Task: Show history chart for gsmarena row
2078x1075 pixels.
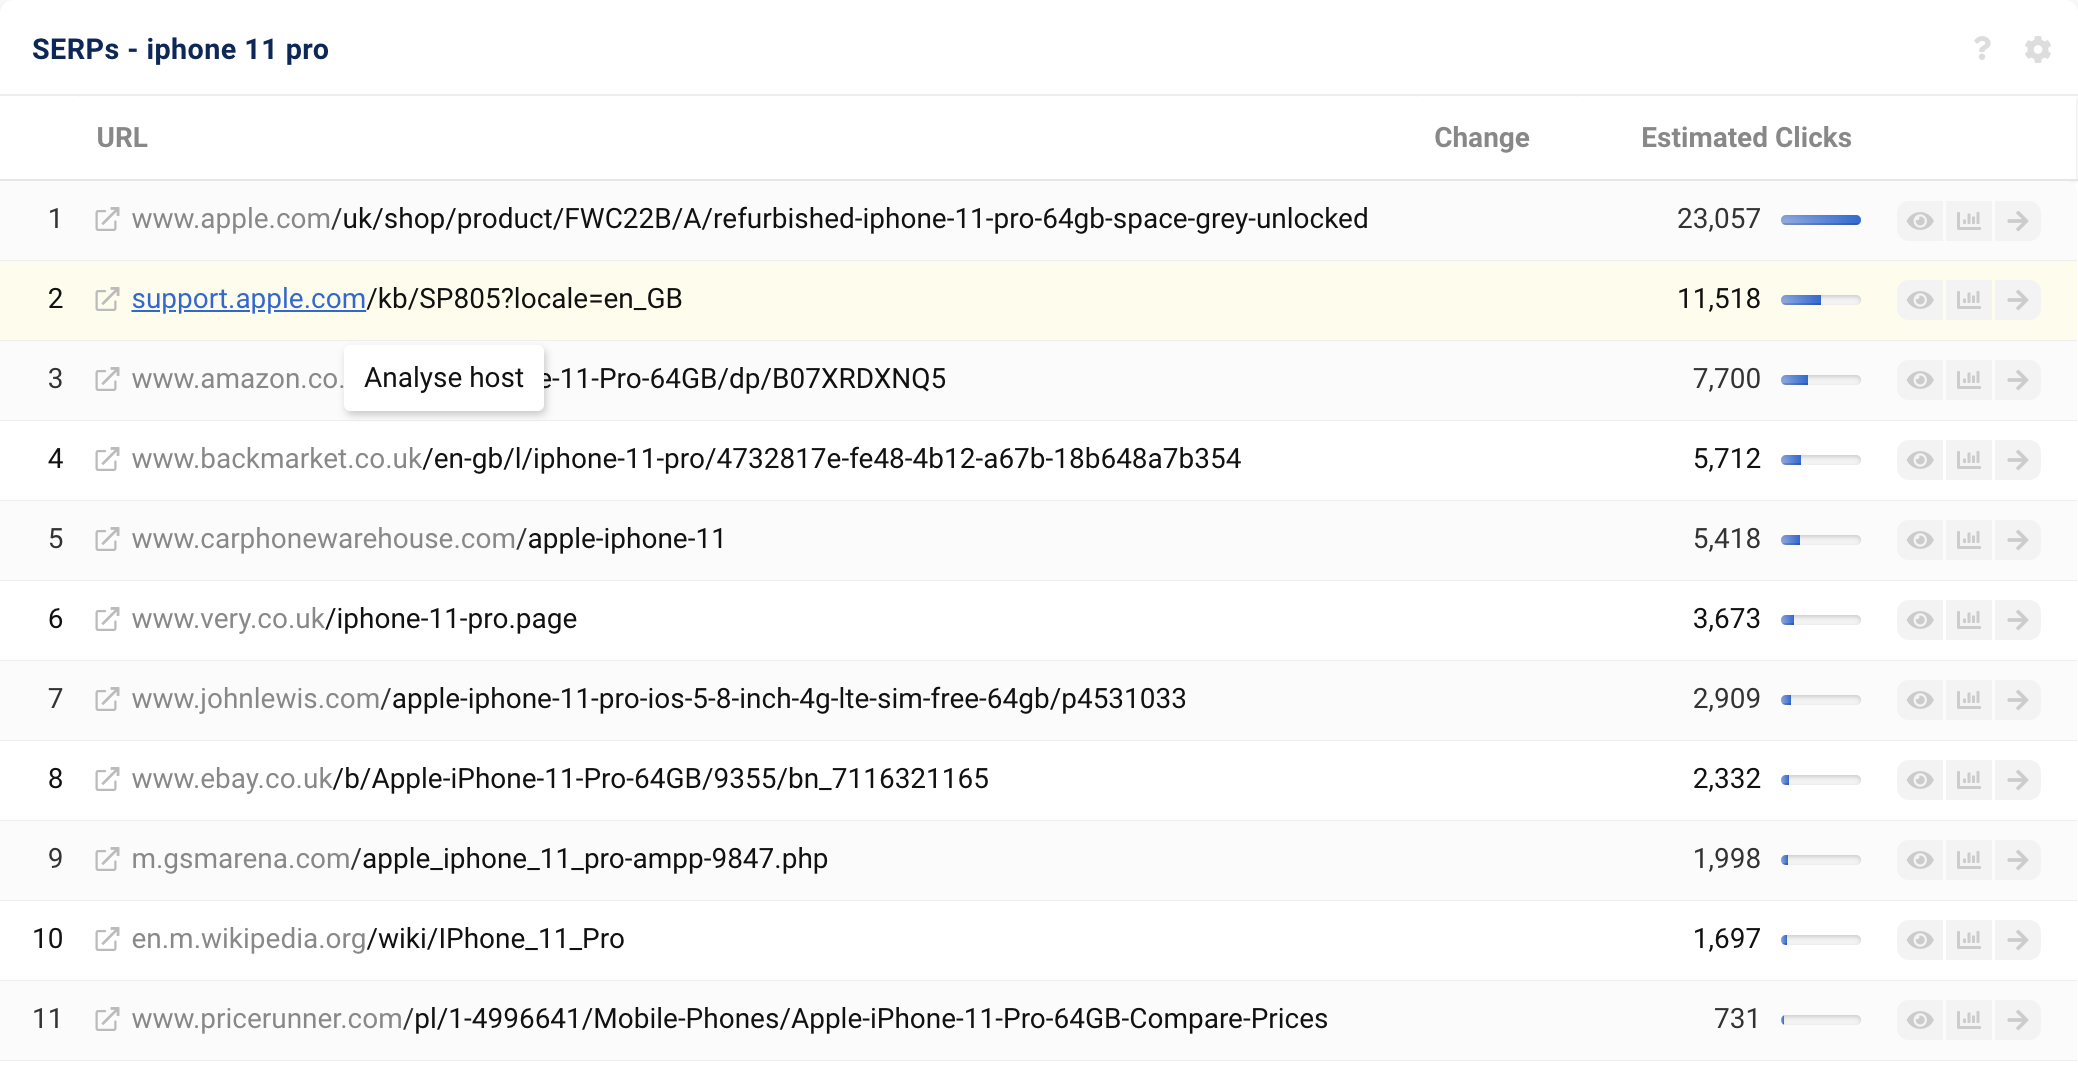Action: pos(1969,860)
